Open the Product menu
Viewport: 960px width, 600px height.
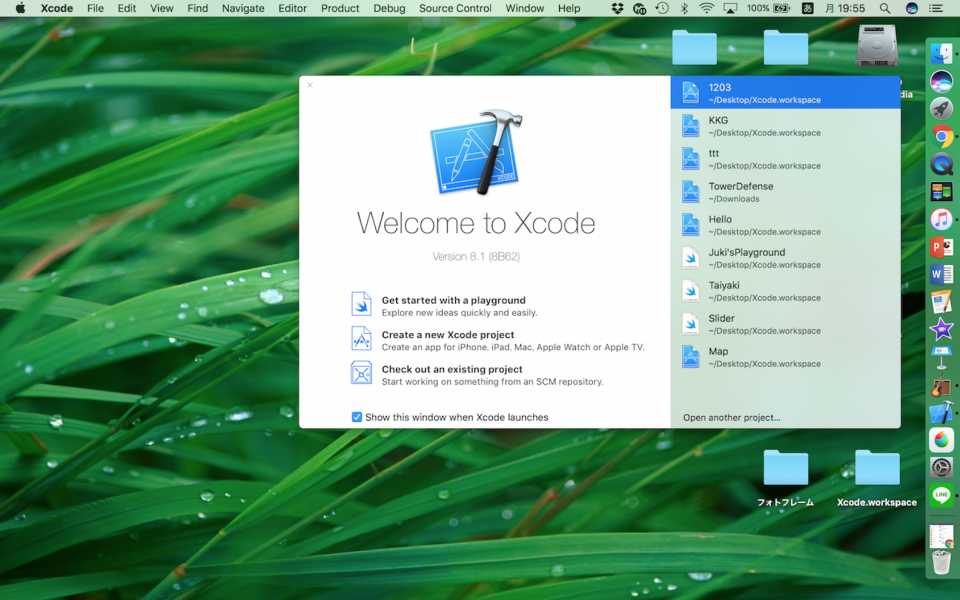pyautogui.click(x=340, y=8)
